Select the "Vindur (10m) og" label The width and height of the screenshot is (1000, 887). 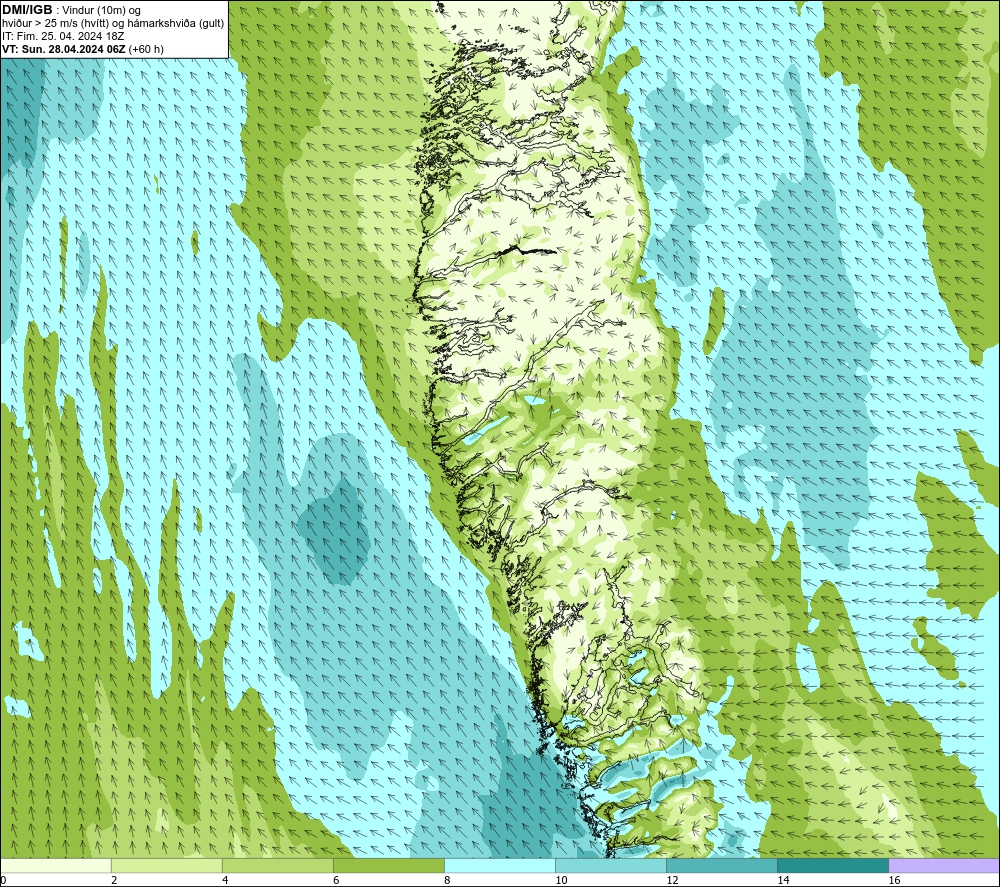[101, 11]
